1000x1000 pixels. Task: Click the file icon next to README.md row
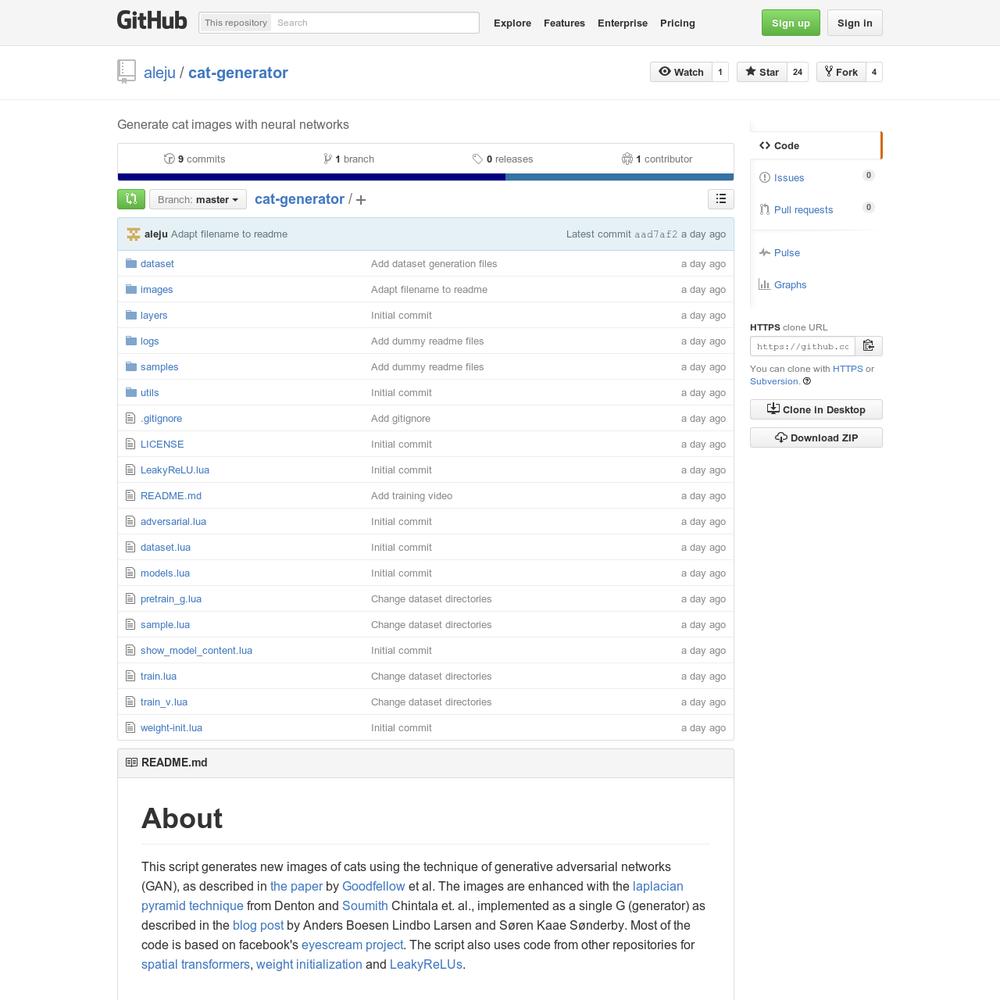[131, 496]
